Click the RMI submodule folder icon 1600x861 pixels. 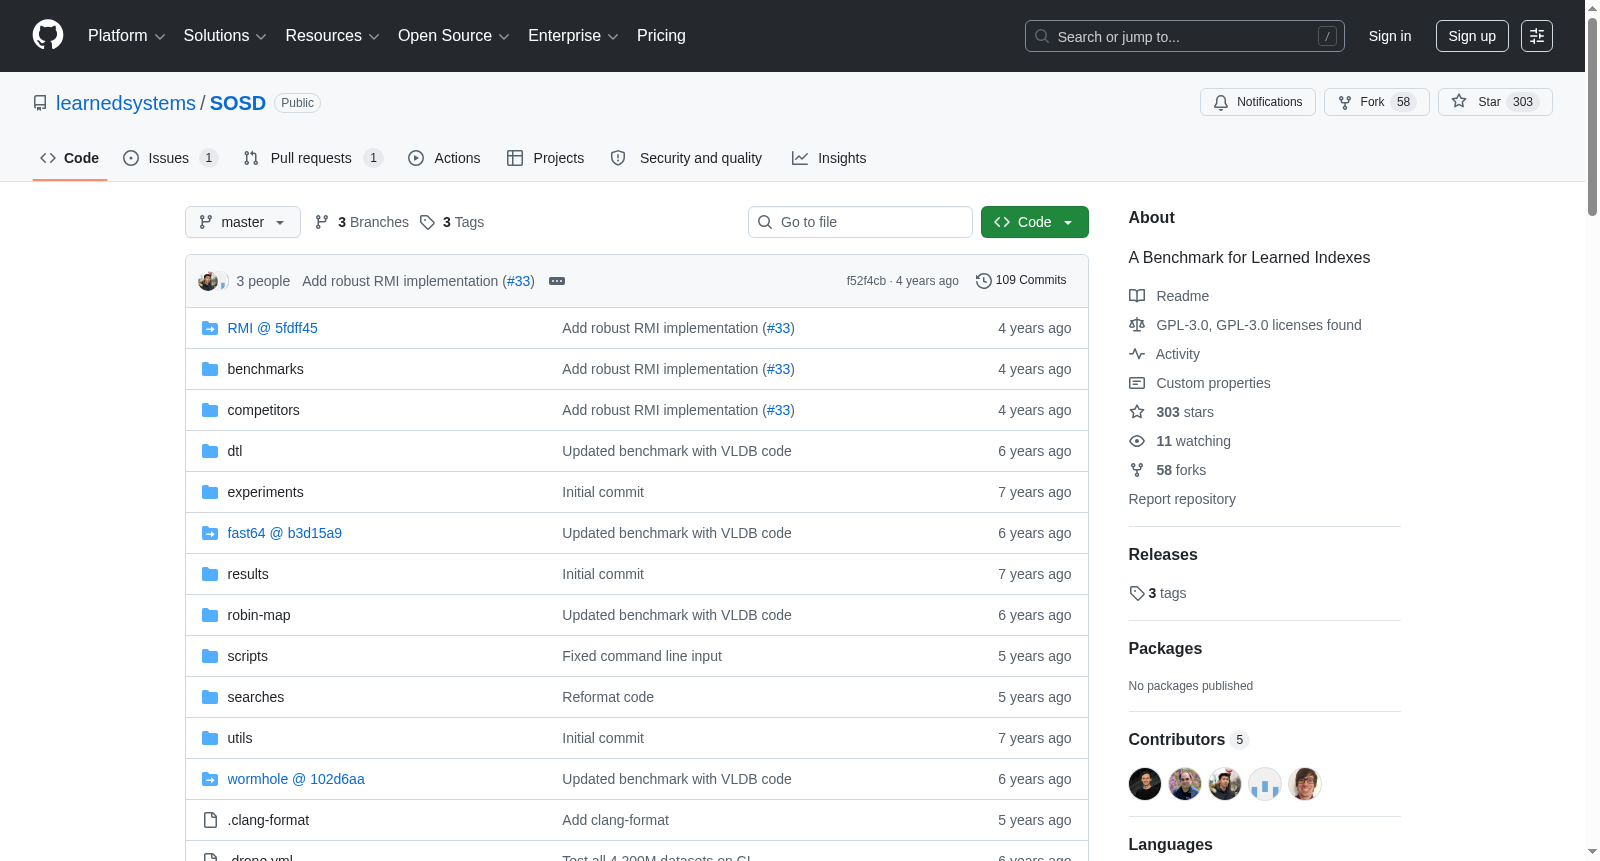[x=210, y=328]
